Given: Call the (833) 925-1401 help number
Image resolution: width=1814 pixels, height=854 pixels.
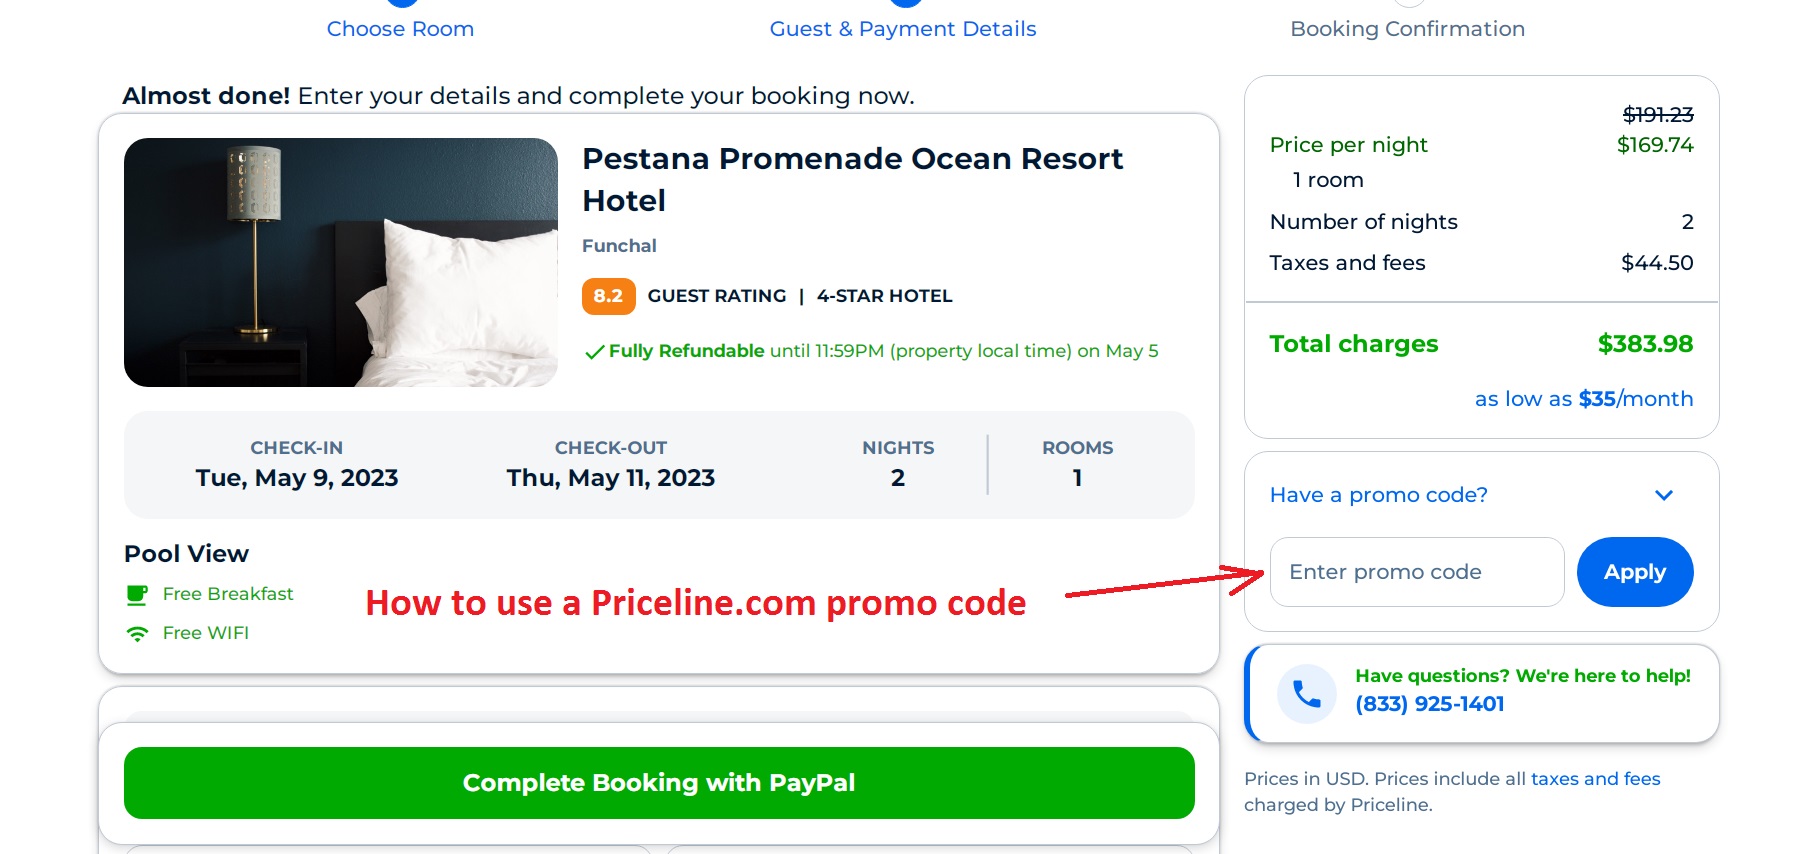Looking at the screenshot, I should 1430,704.
